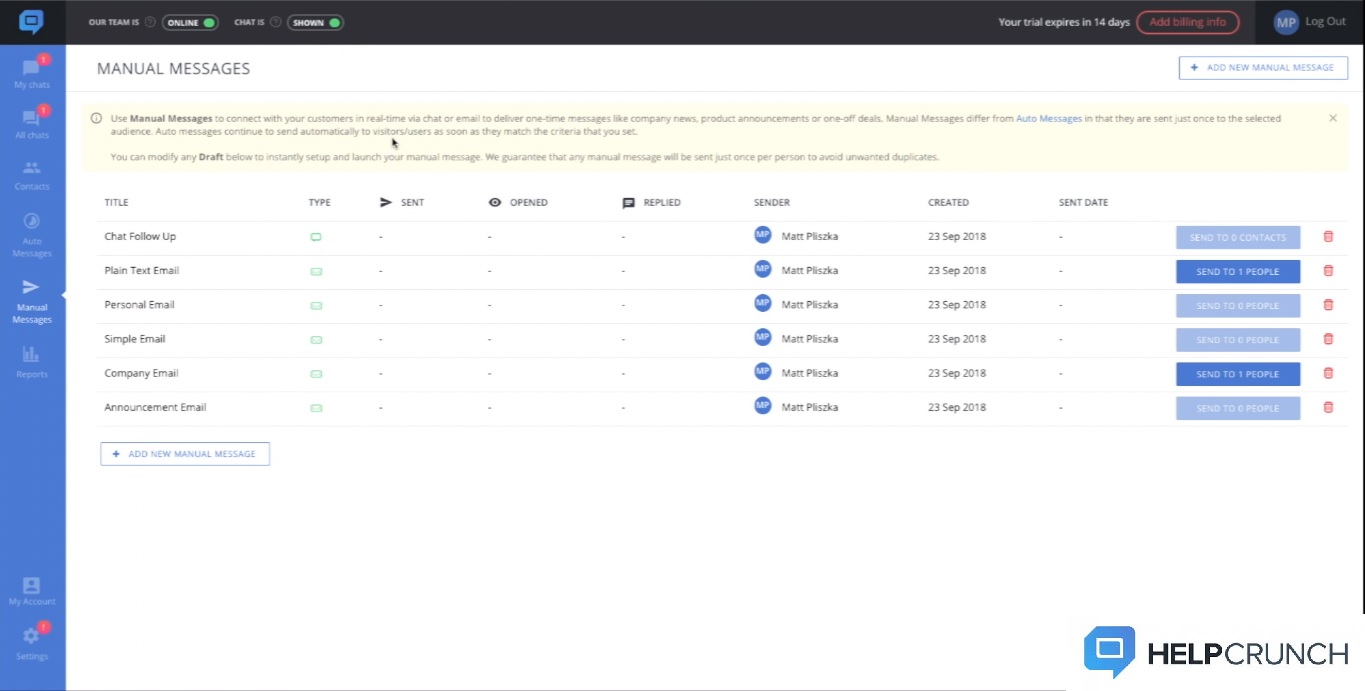
Task: Open My Chats from the sidebar
Action: [32, 71]
